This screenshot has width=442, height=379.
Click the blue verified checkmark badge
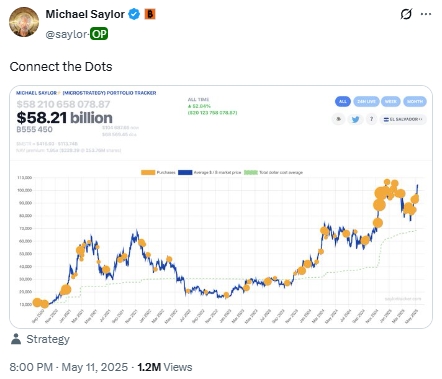134,14
